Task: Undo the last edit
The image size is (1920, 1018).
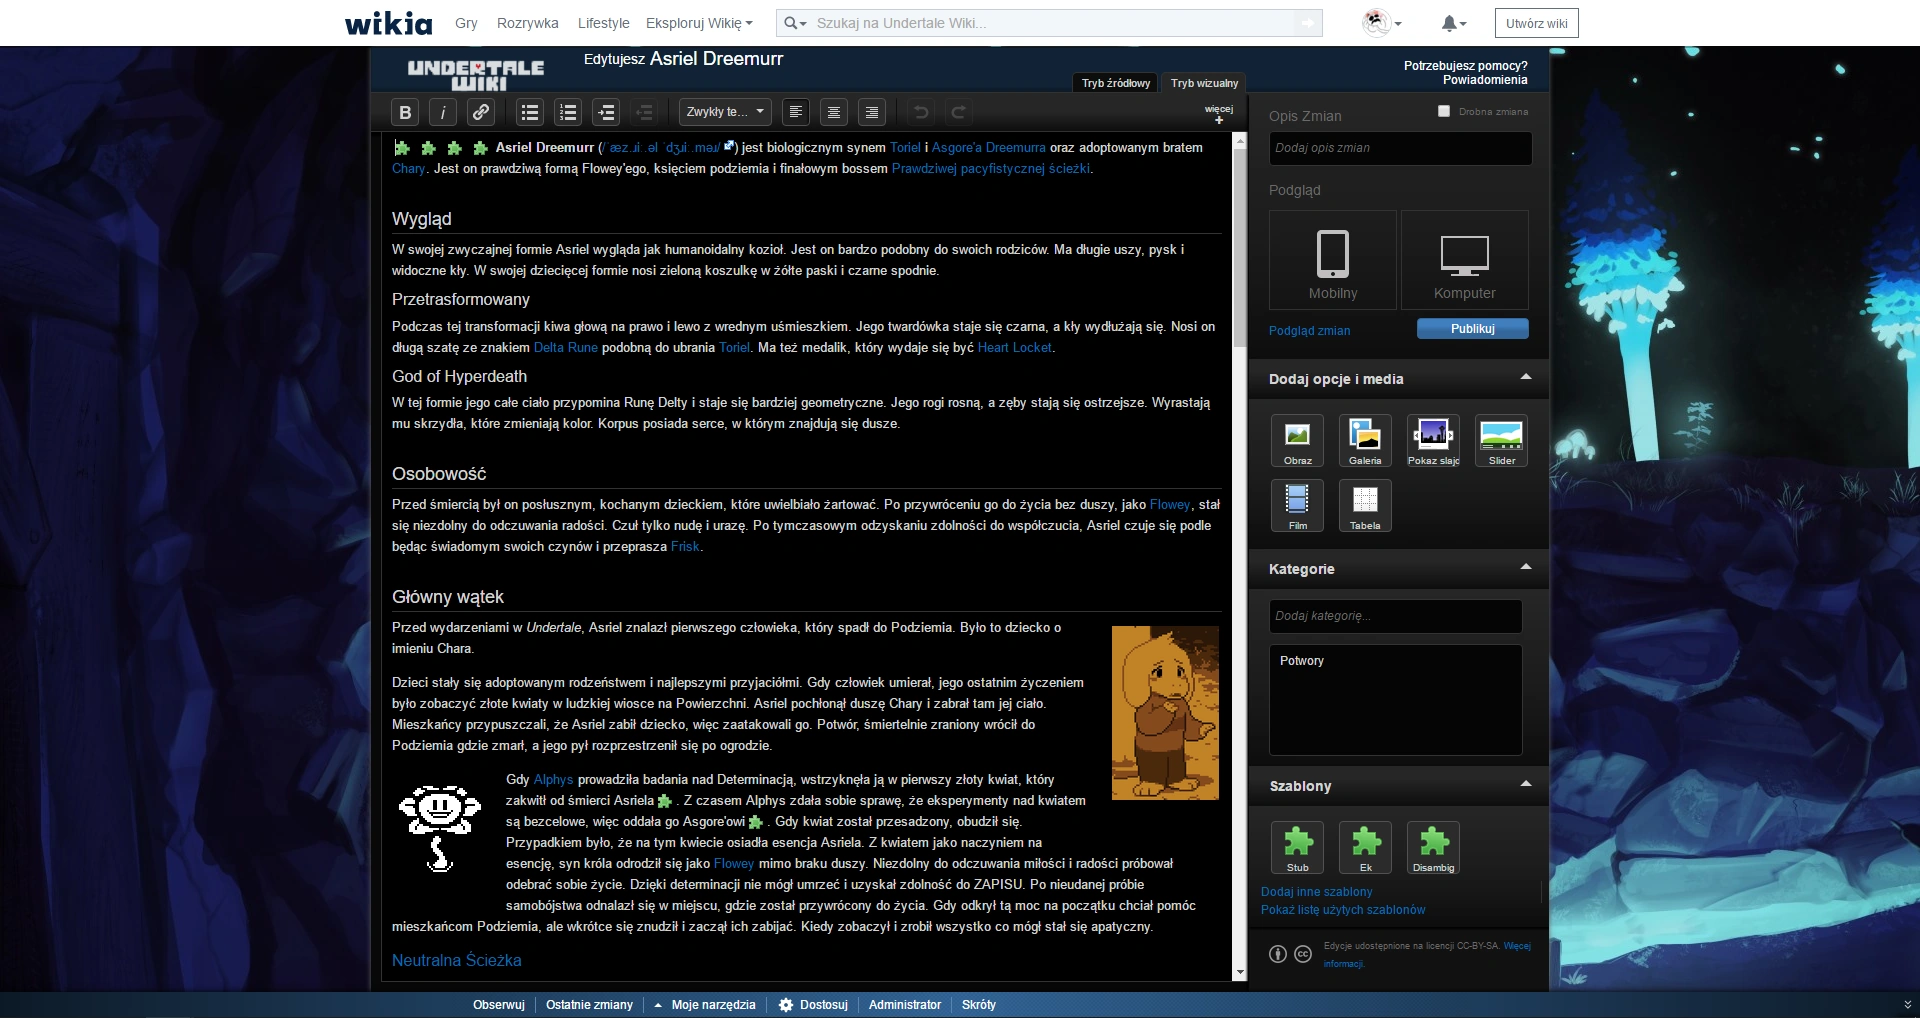Action: 921,113
